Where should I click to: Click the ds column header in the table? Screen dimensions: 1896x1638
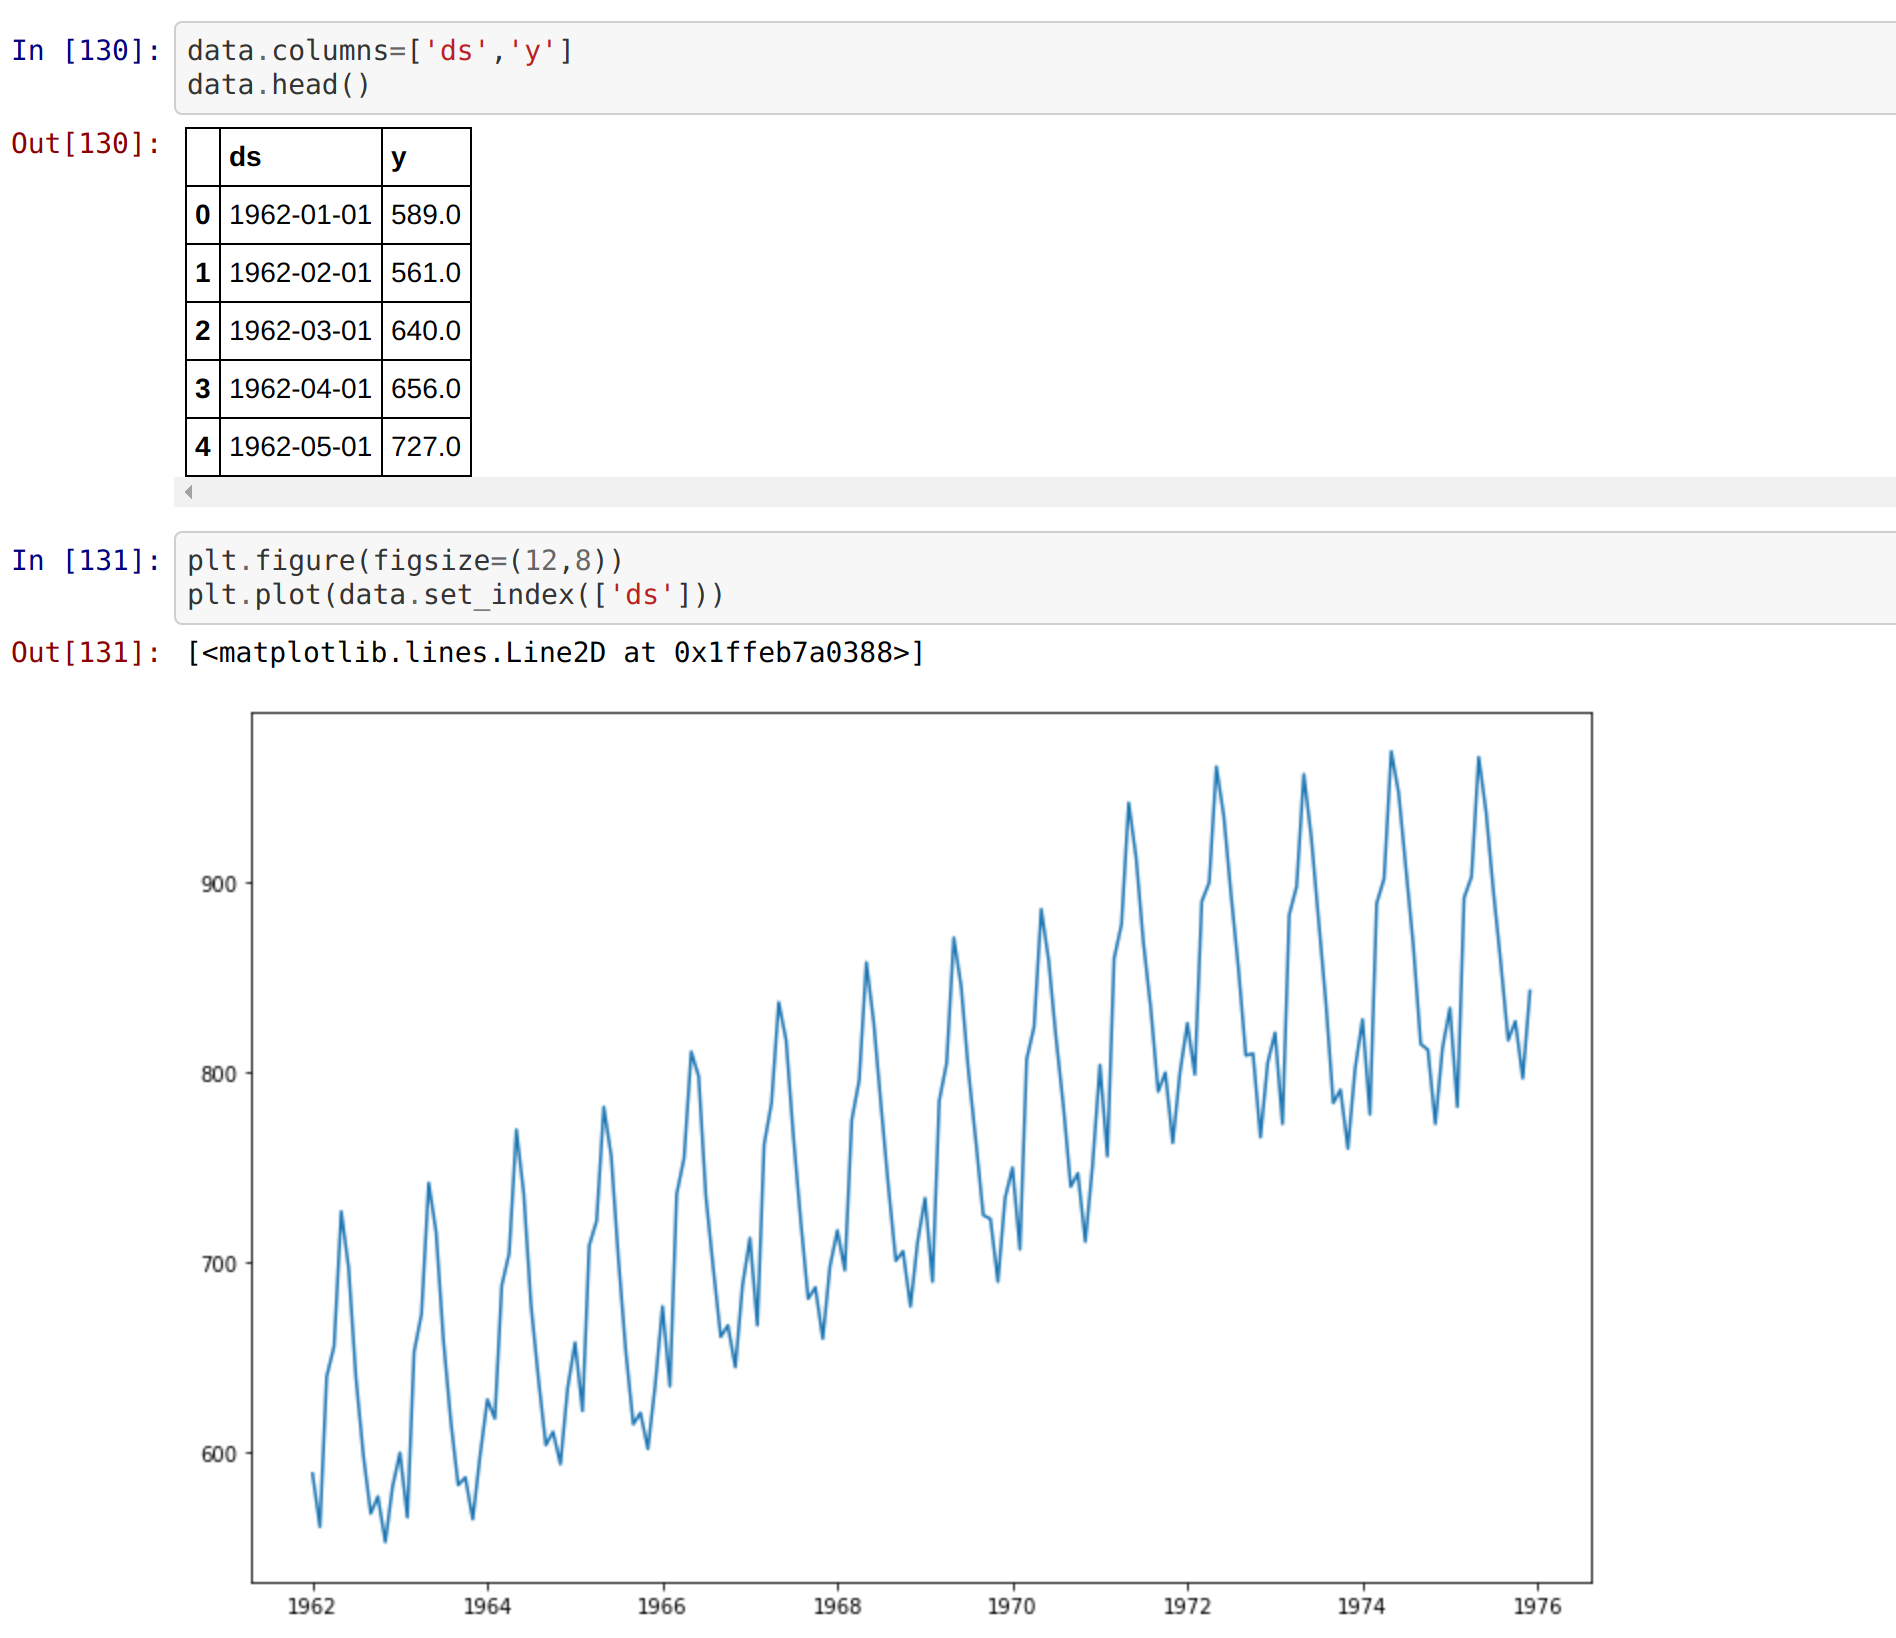(x=245, y=157)
